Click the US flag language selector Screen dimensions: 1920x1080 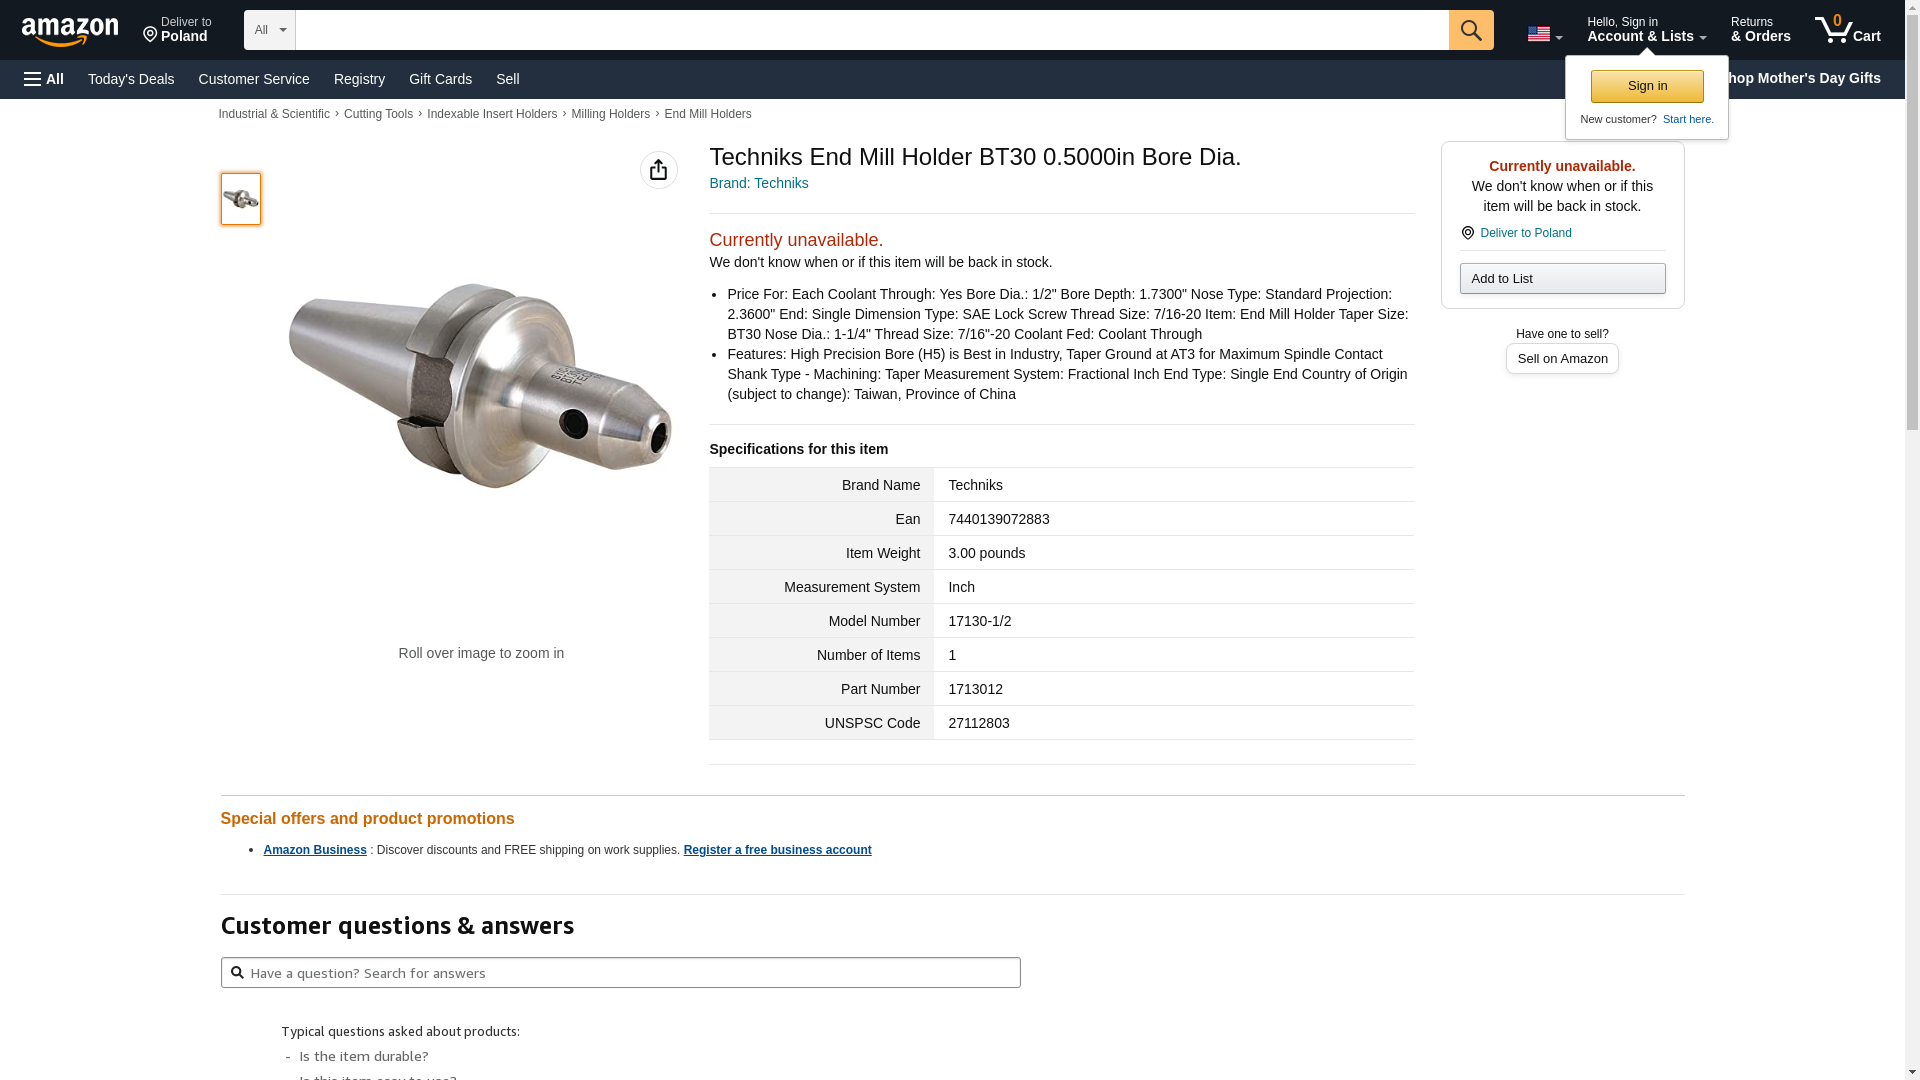coord(1543,34)
